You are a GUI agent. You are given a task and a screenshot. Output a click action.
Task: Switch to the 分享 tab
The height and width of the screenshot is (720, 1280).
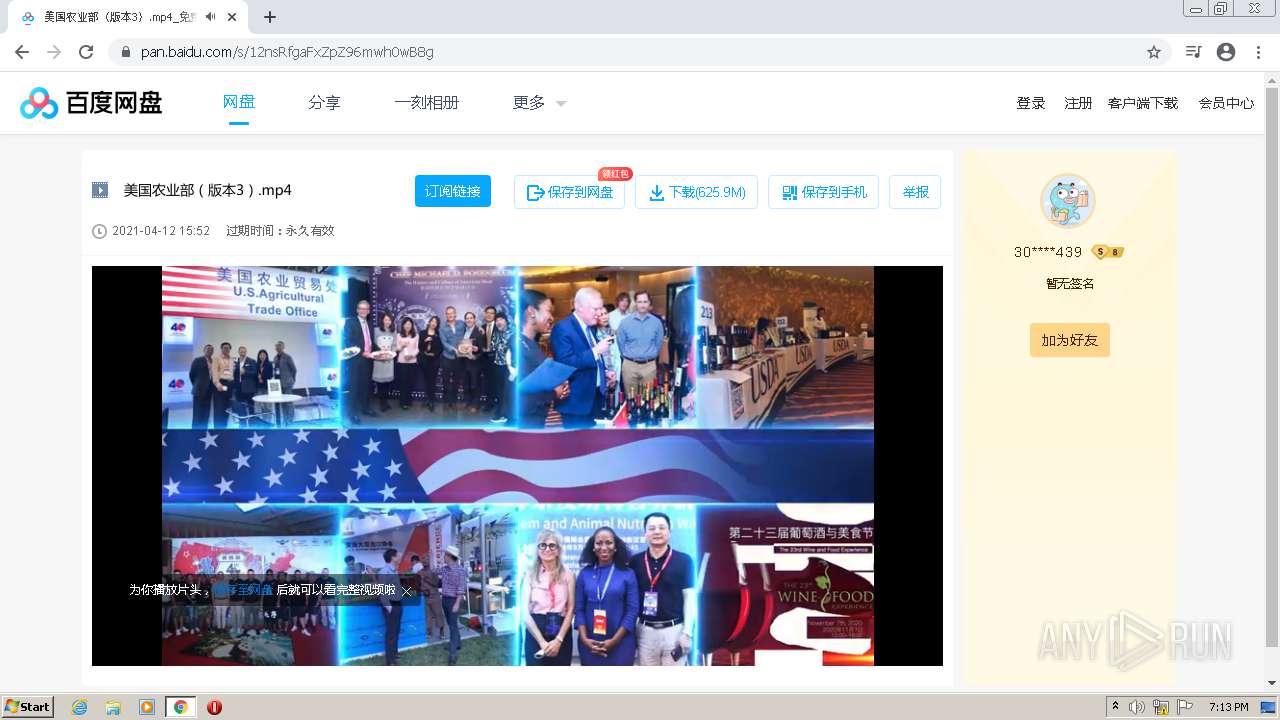[x=324, y=103]
